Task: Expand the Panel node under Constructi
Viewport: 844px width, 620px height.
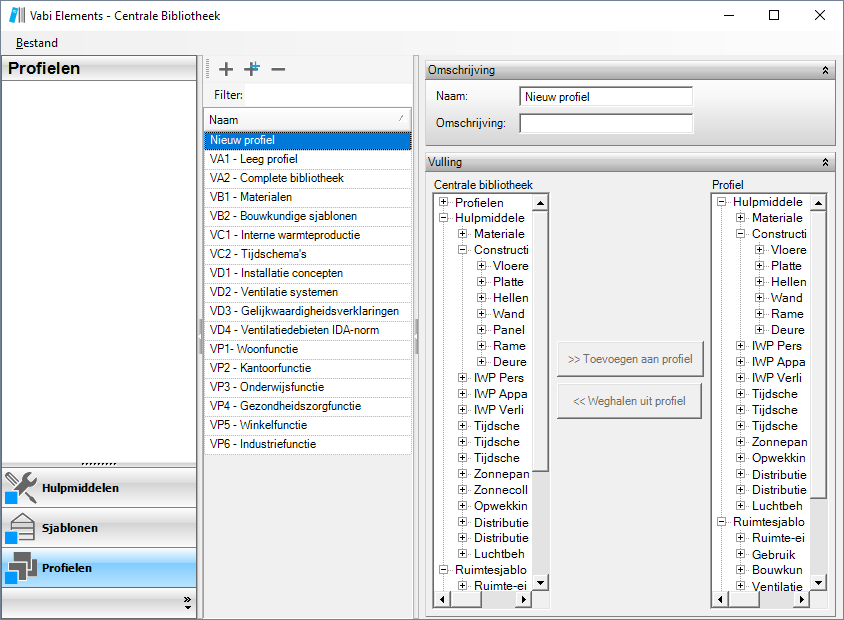Action: tap(482, 330)
